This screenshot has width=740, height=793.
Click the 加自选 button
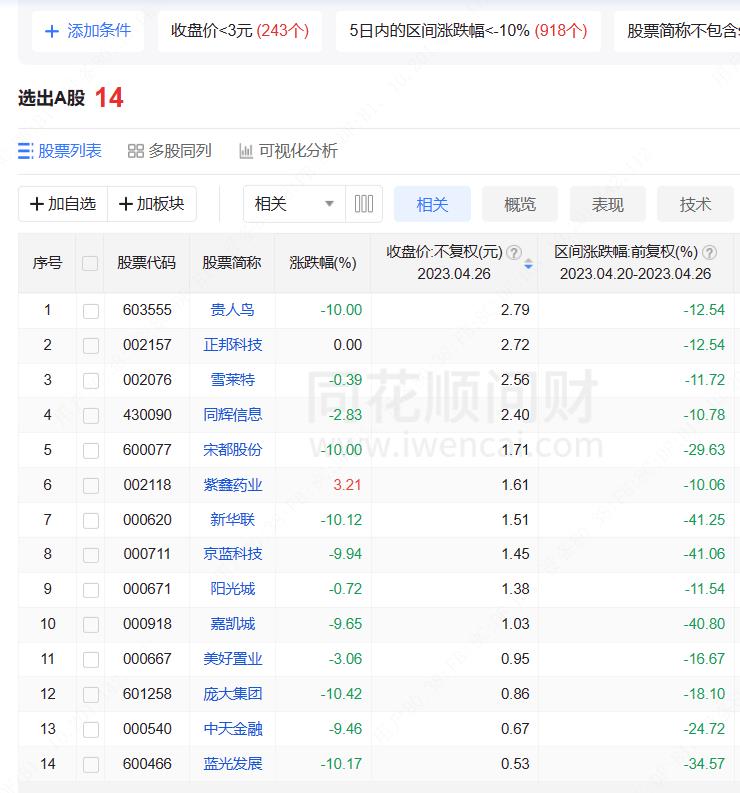tap(62, 204)
